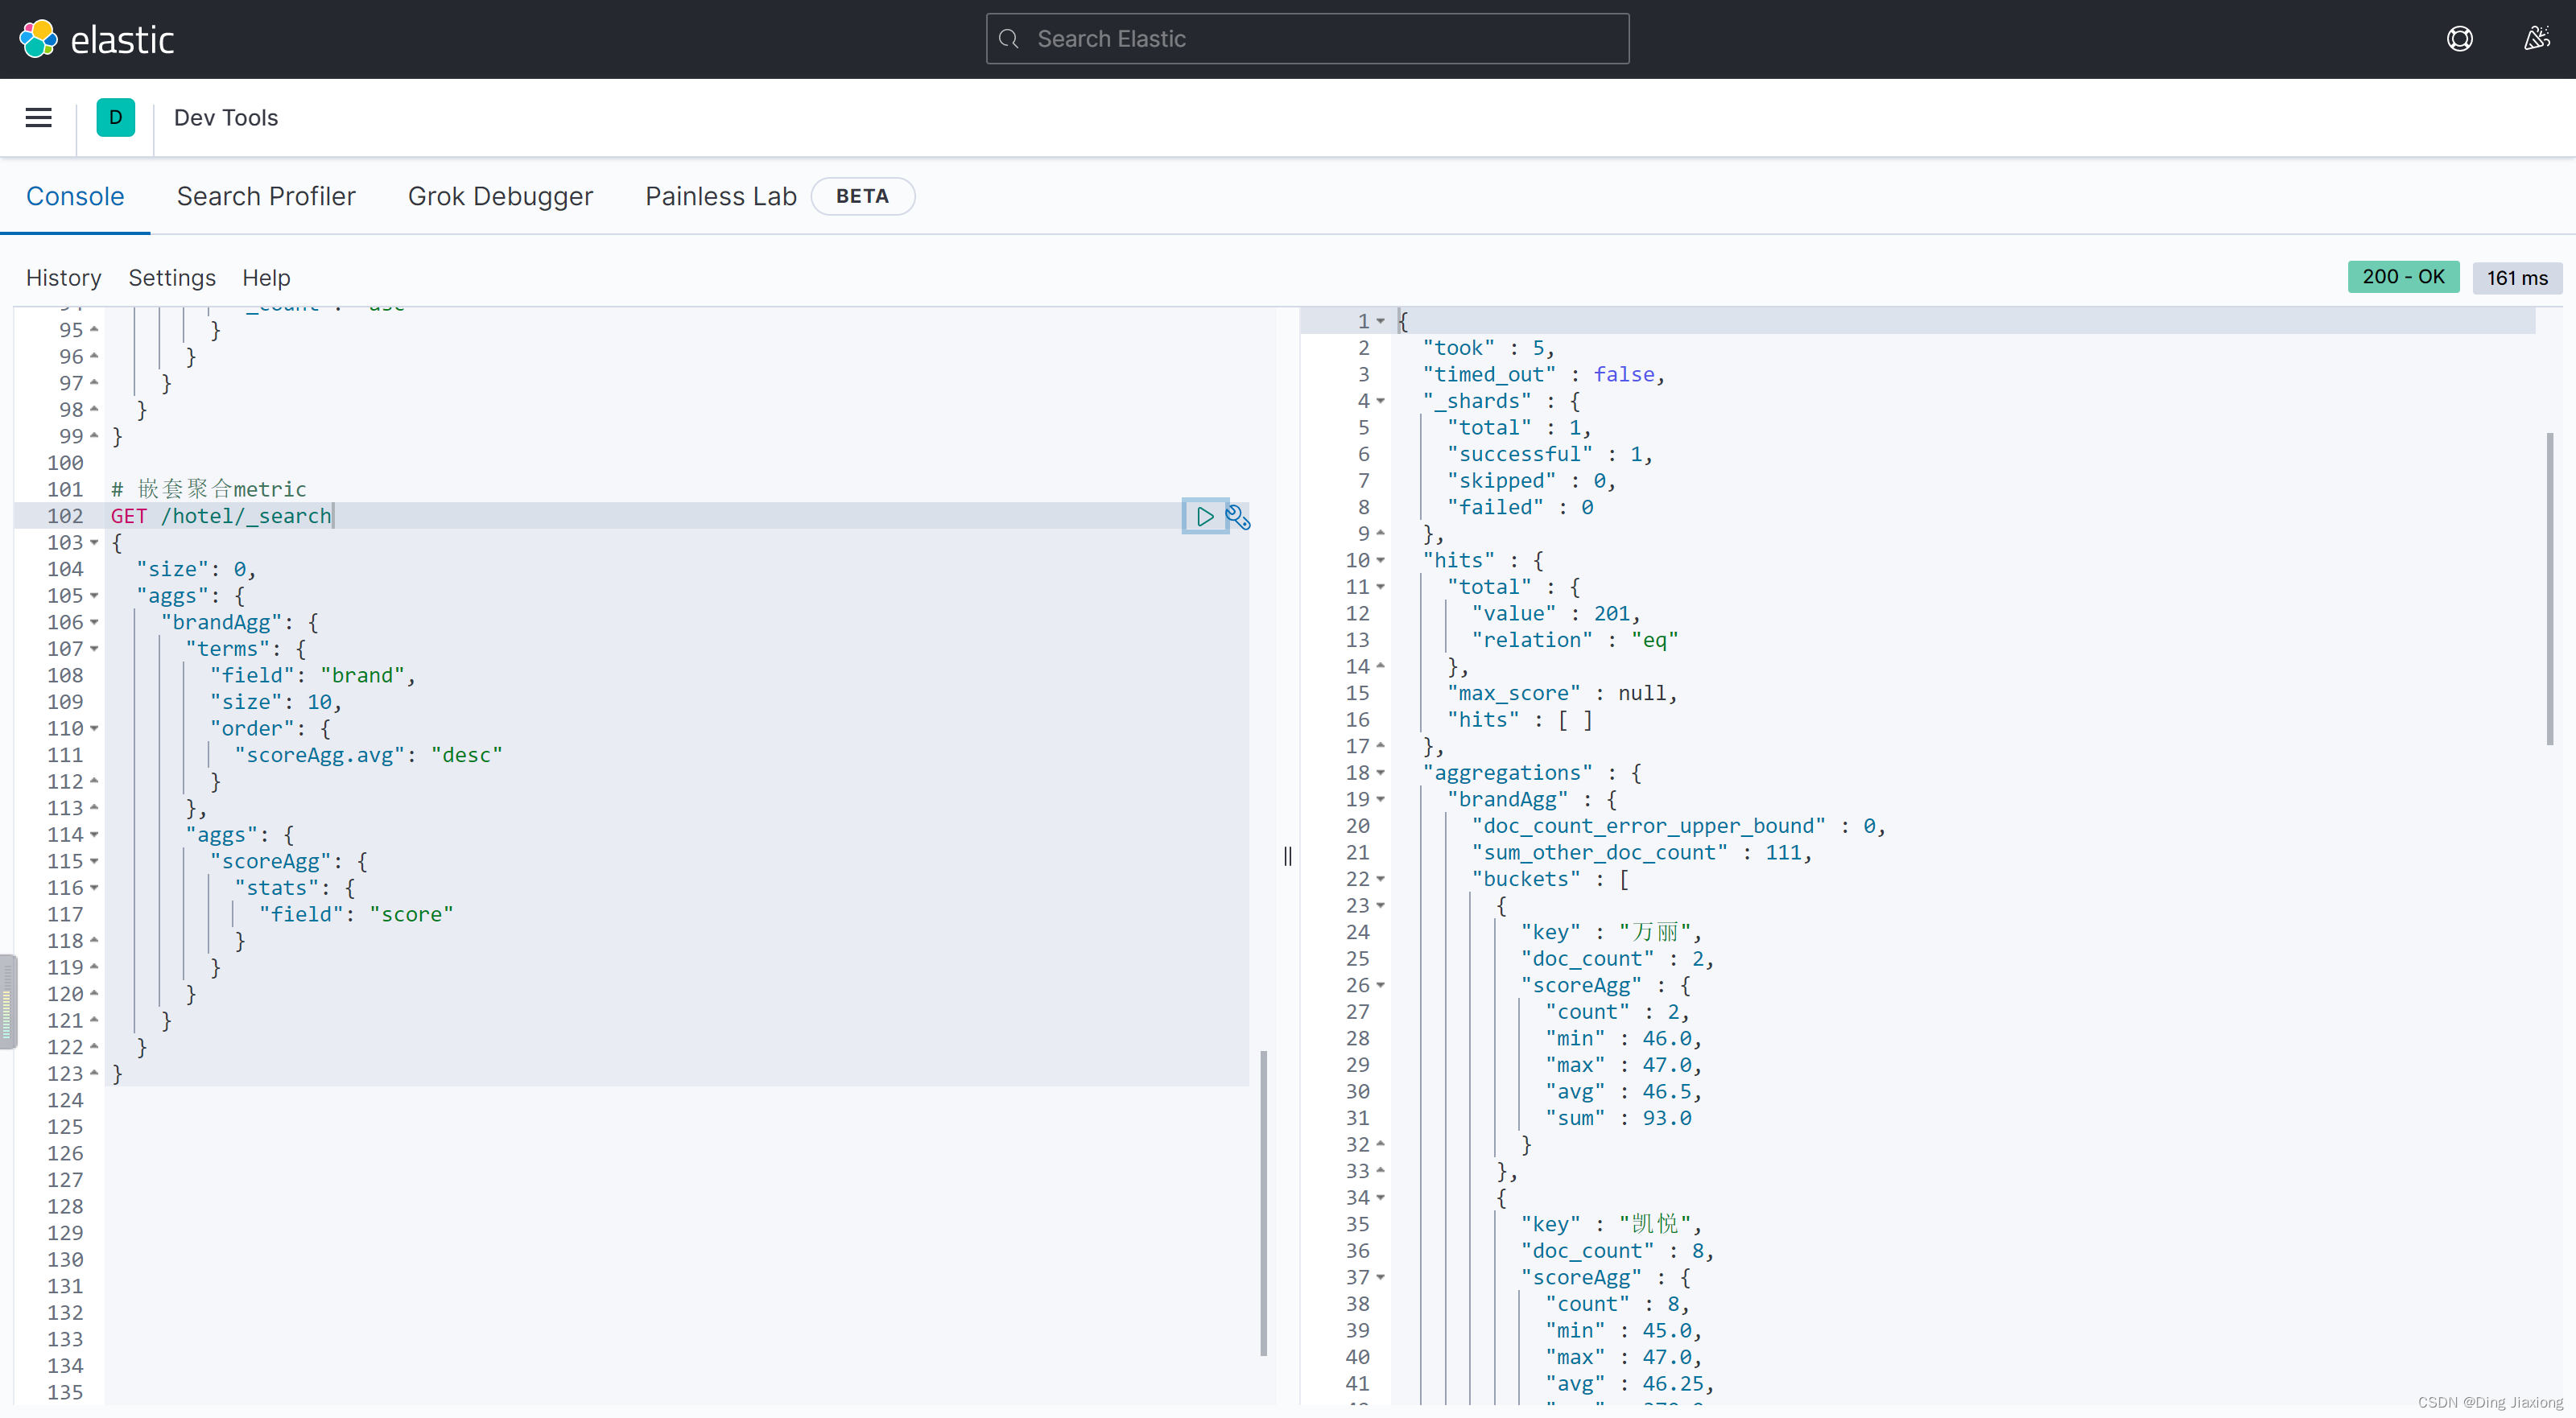Open the help lifebuoy icon
The width and height of the screenshot is (2576, 1418).
(x=2459, y=39)
